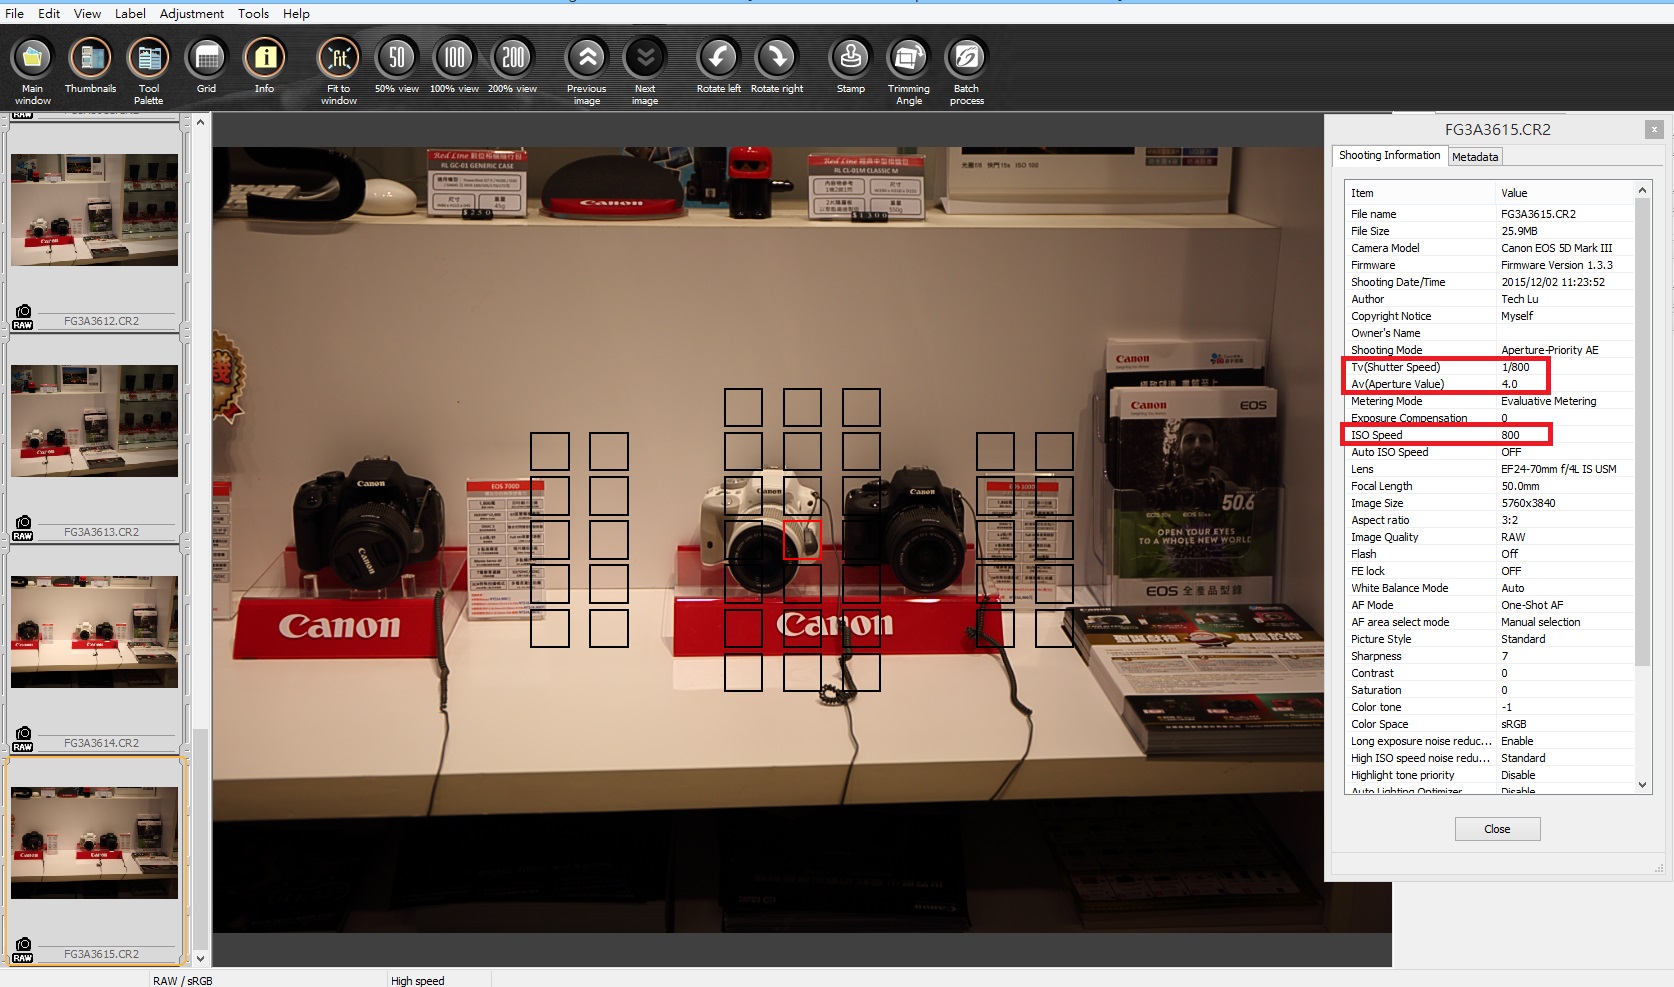Click the Close button in info panel
This screenshot has height=987, width=1674.
(x=1497, y=829)
